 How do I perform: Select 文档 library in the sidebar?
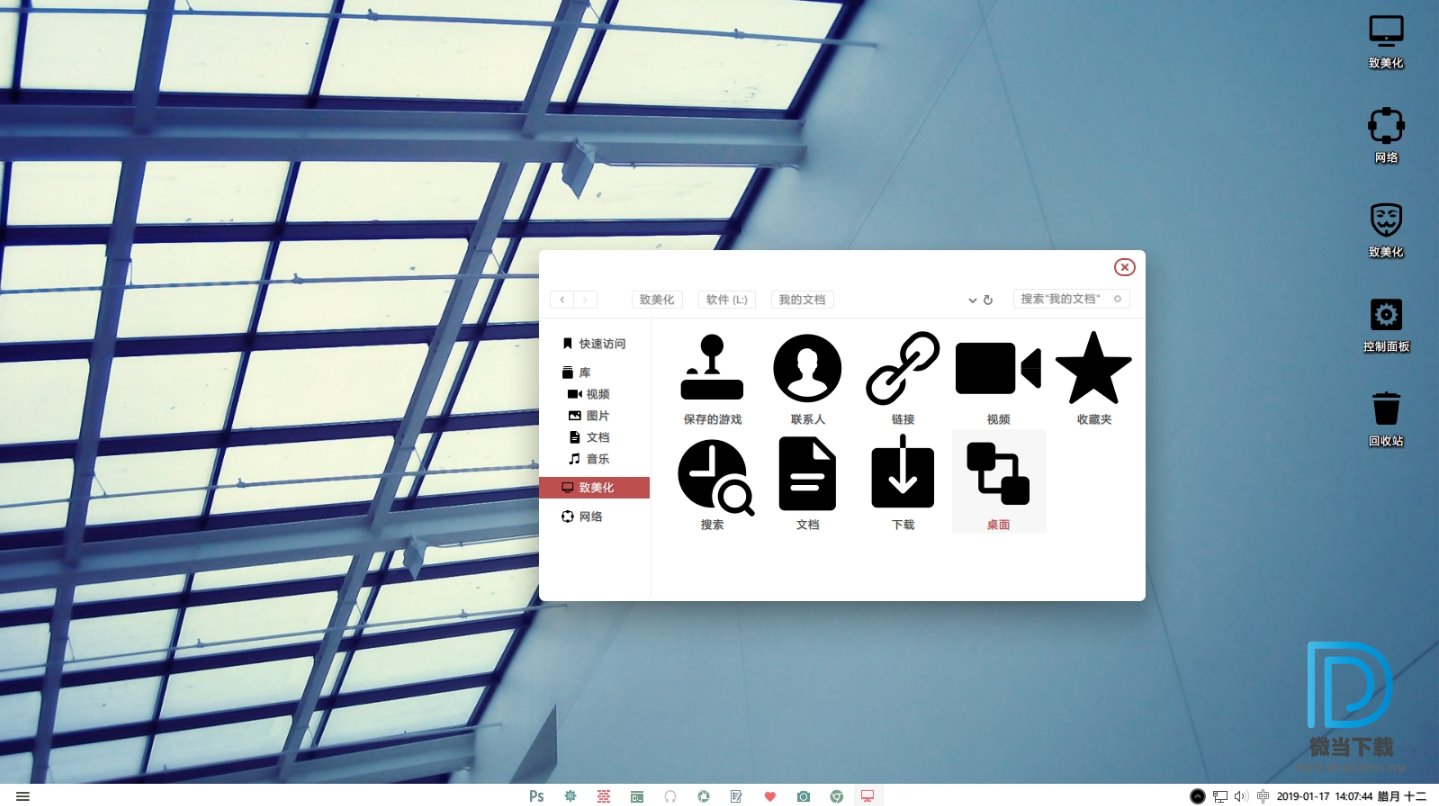tap(589, 437)
